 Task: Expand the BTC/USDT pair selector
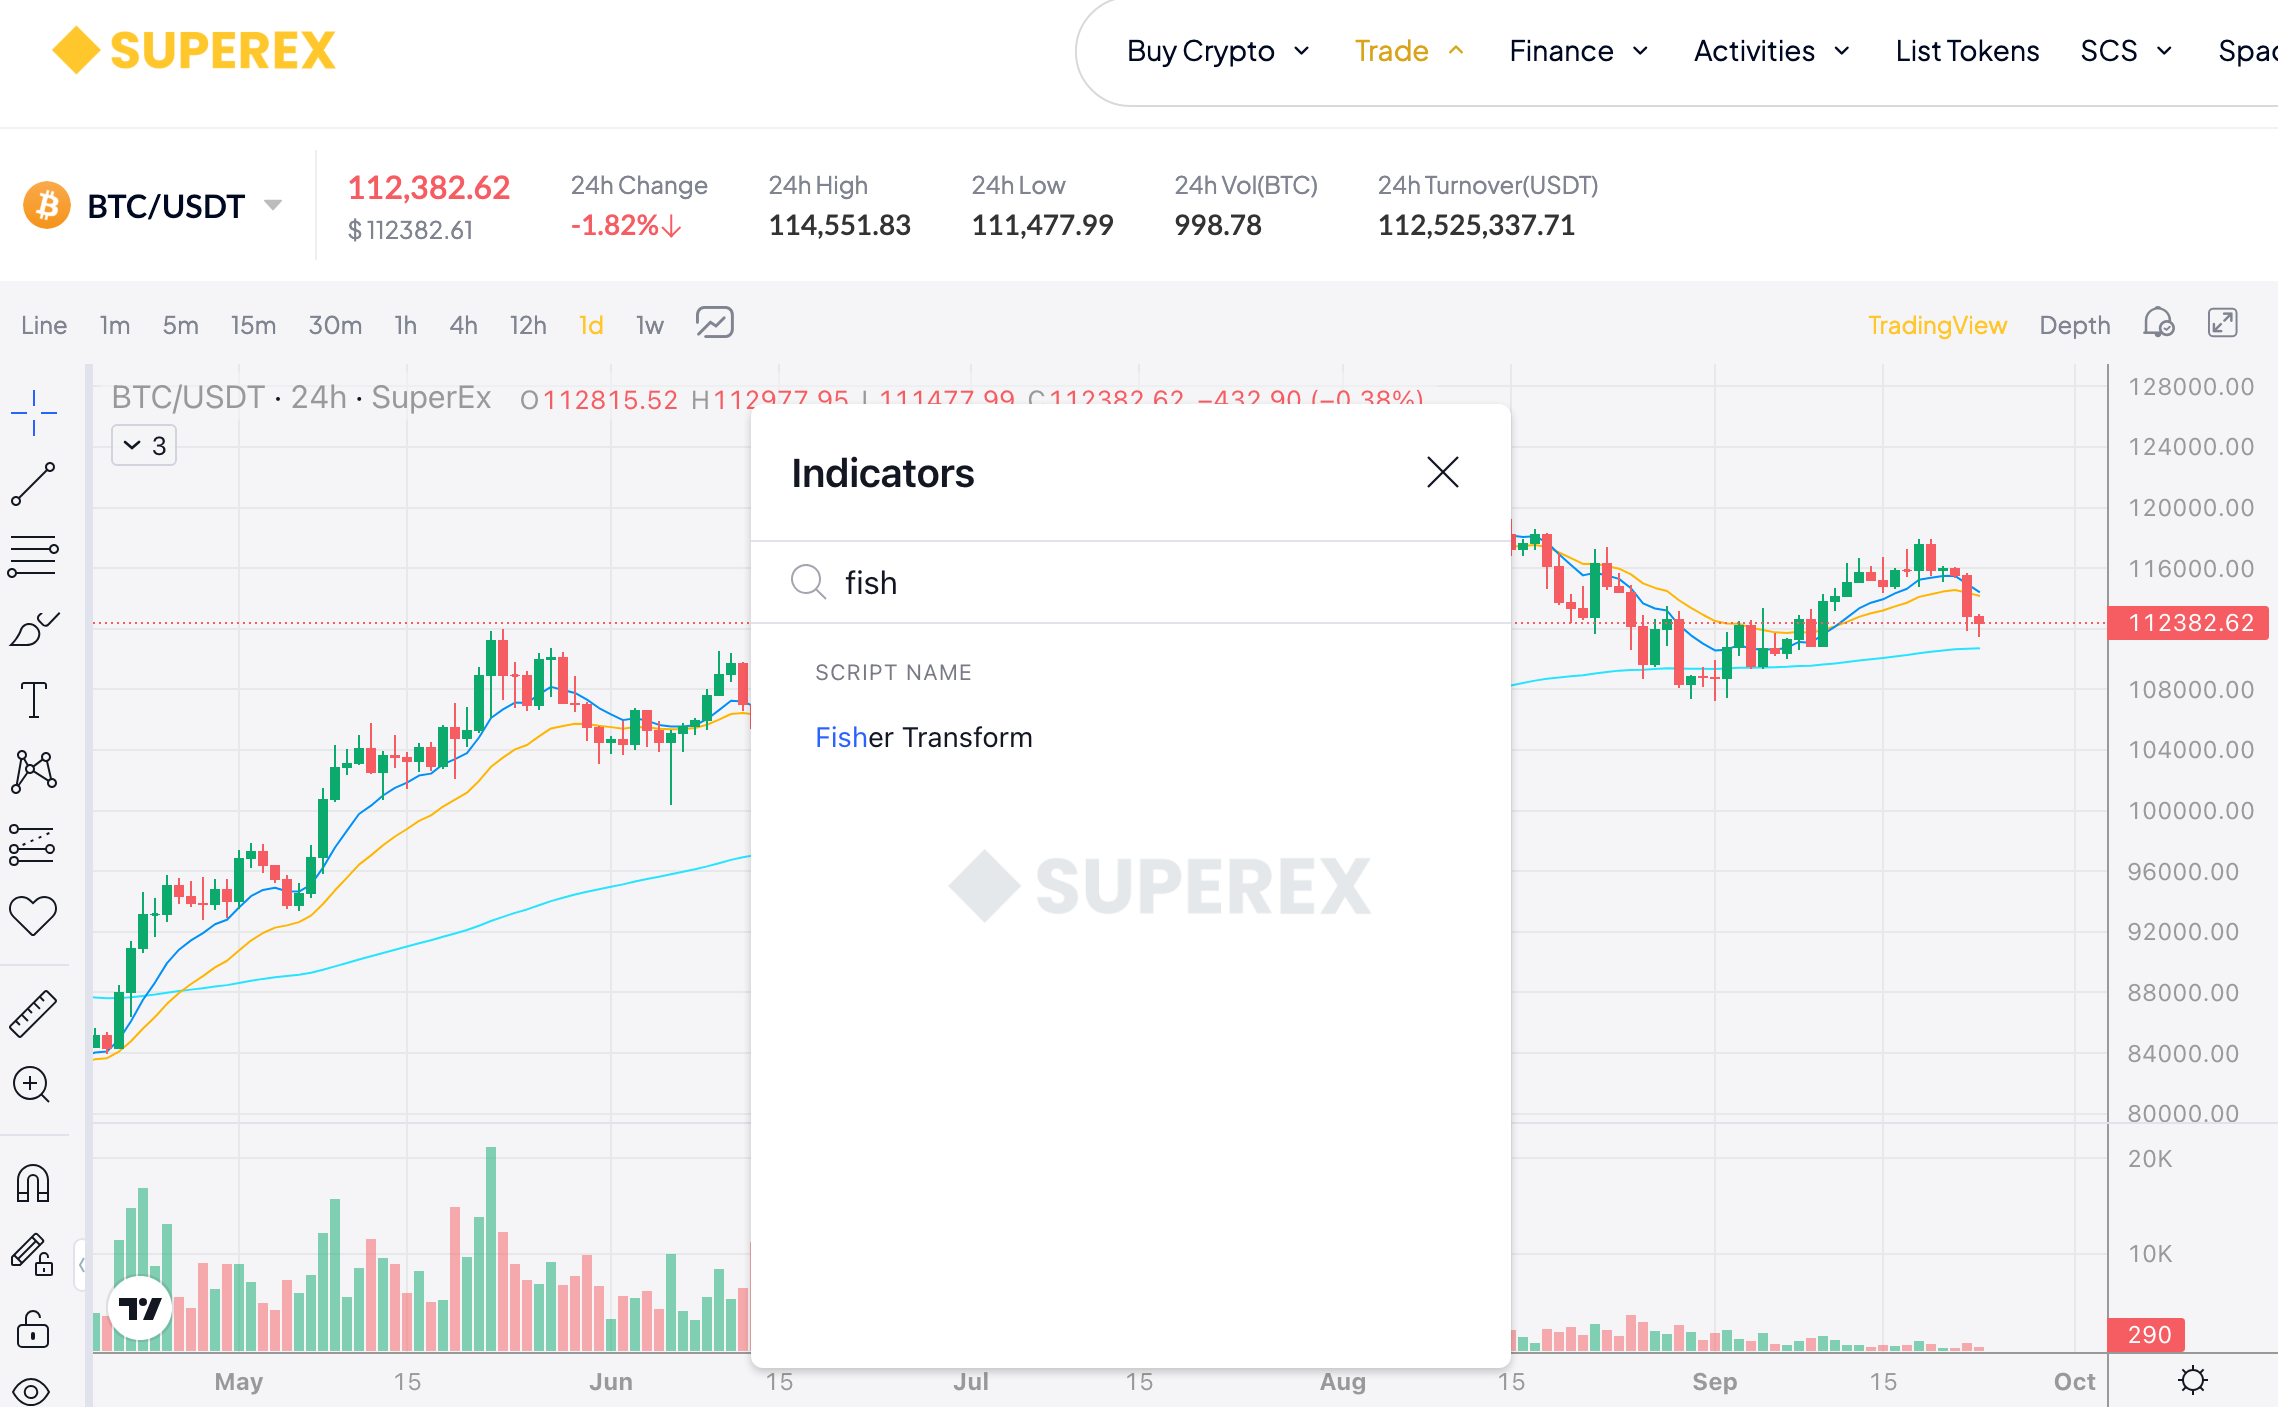[272, 206]
